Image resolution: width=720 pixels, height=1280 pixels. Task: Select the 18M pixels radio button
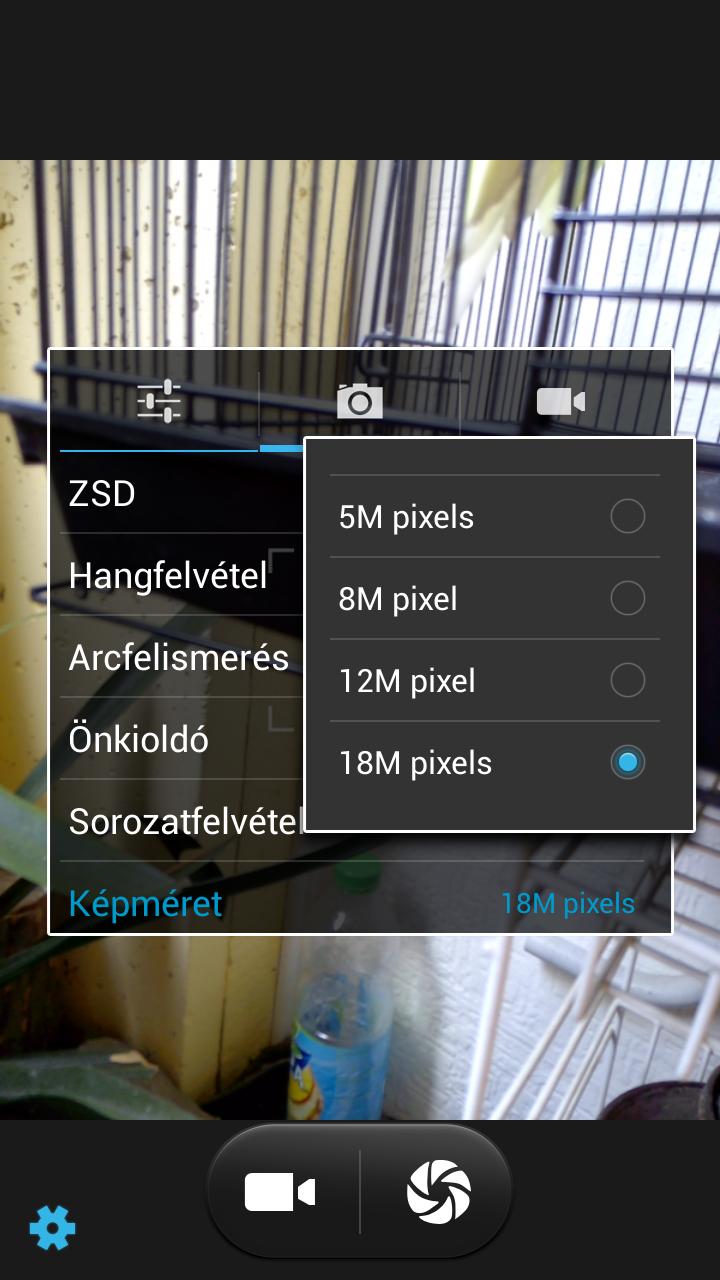(628, 763)
